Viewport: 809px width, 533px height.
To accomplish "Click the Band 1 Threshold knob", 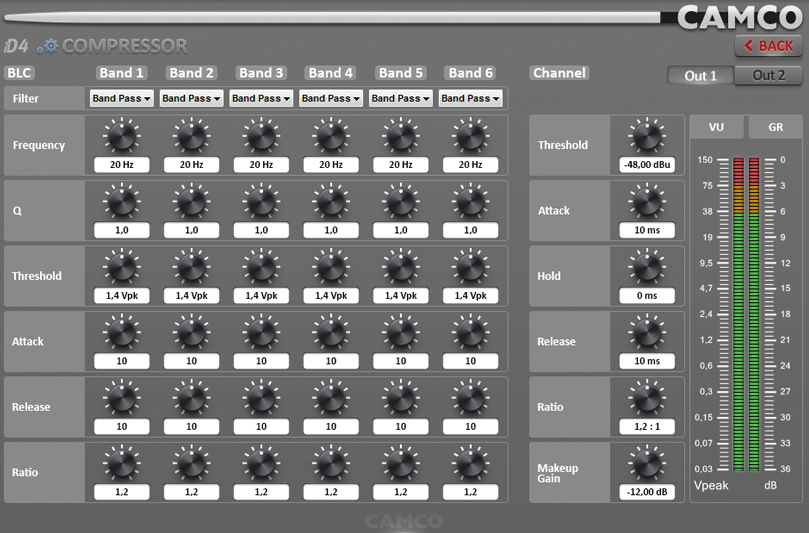I will coord(122,267).
